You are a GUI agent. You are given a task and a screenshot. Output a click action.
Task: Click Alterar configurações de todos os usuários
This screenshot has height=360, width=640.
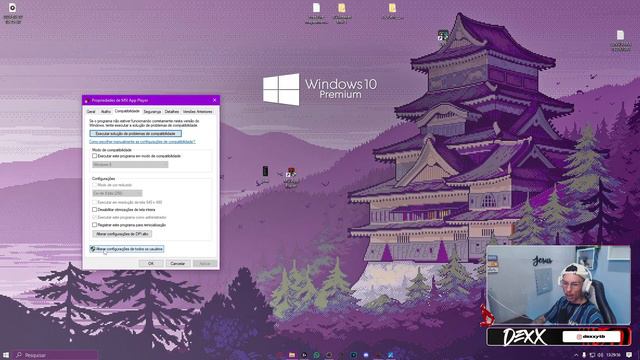click(127, 249)
